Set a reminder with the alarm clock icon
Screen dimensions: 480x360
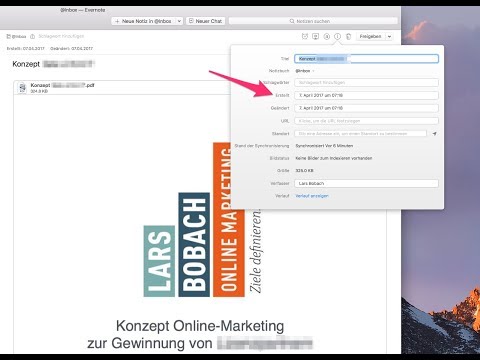(x=305, y=36)
